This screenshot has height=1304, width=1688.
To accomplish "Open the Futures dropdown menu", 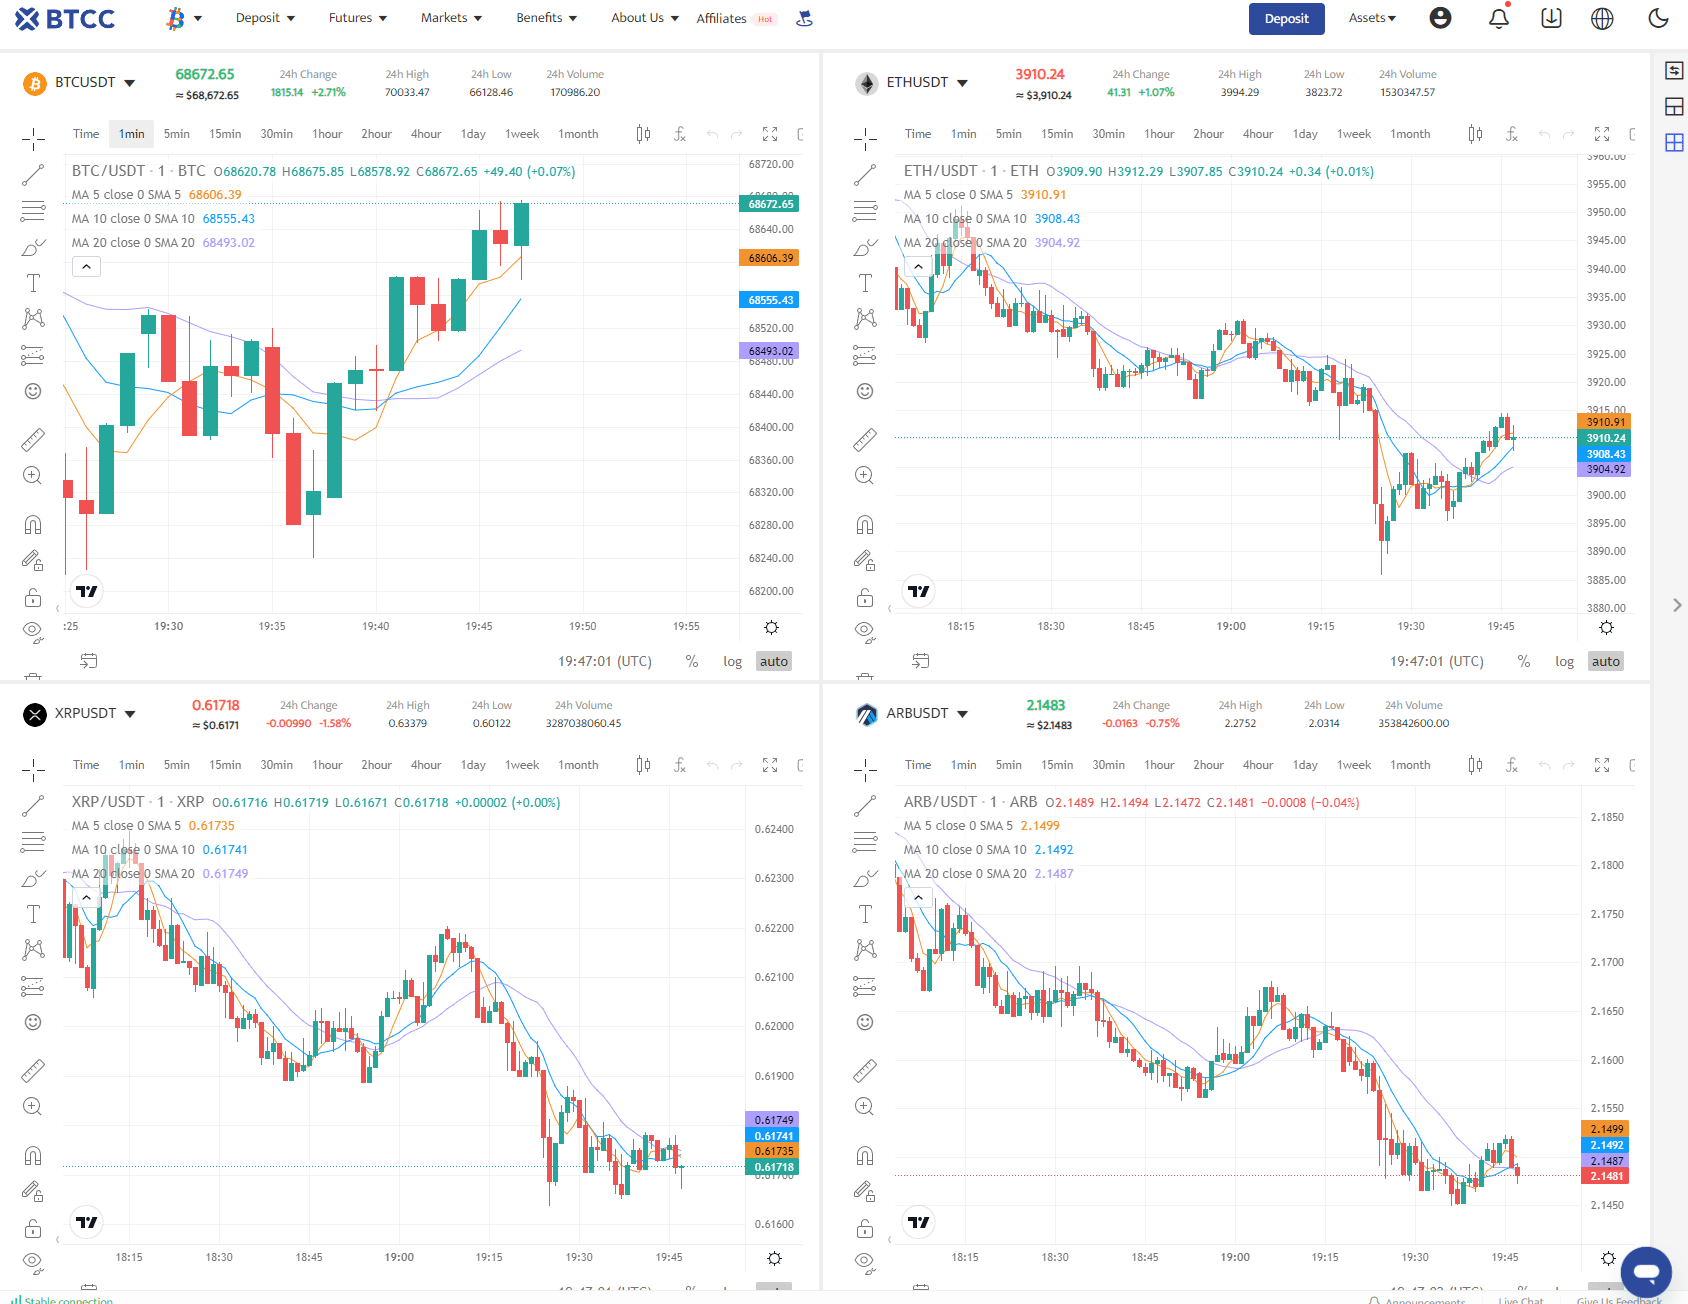I will (x=357, y=18).
